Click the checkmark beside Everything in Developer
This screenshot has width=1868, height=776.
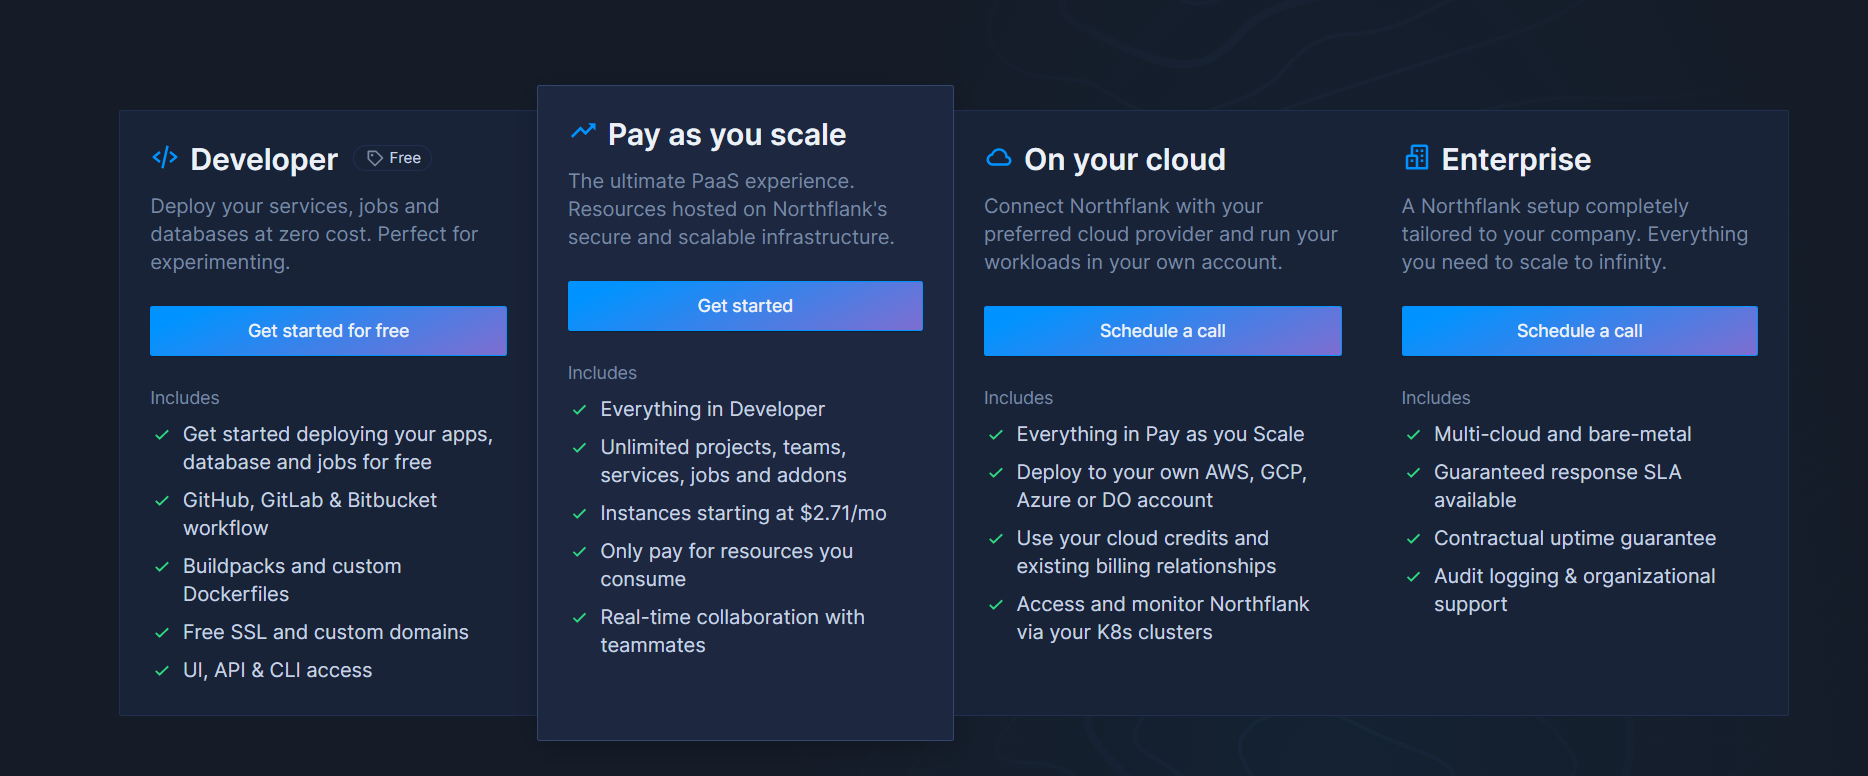[x=579, y=410]
